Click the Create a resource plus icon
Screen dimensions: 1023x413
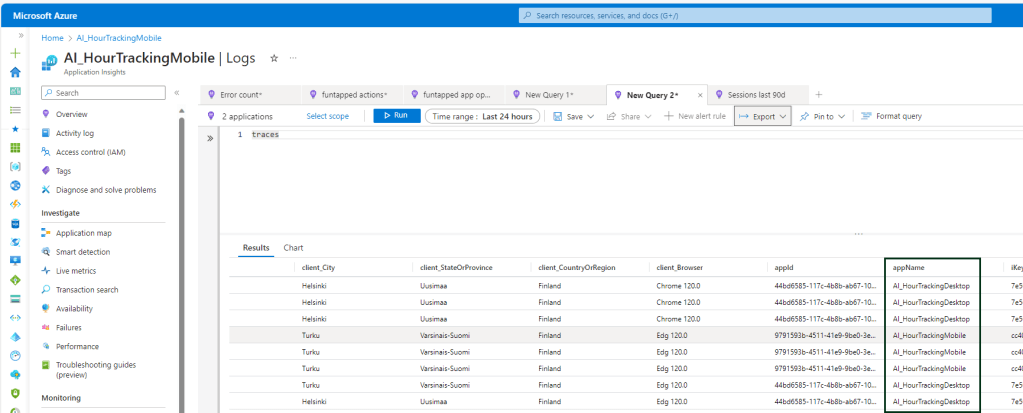15,53
